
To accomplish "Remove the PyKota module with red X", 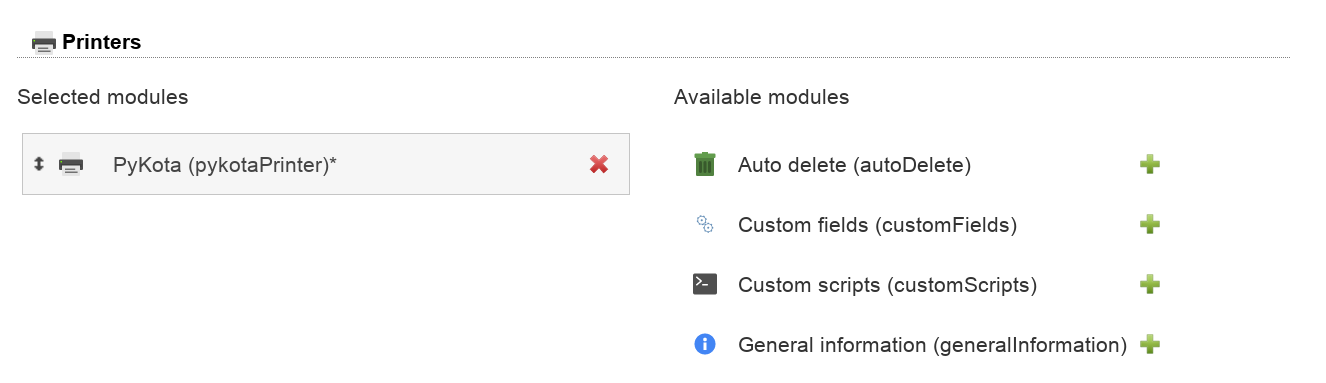I will click(599, 164).
